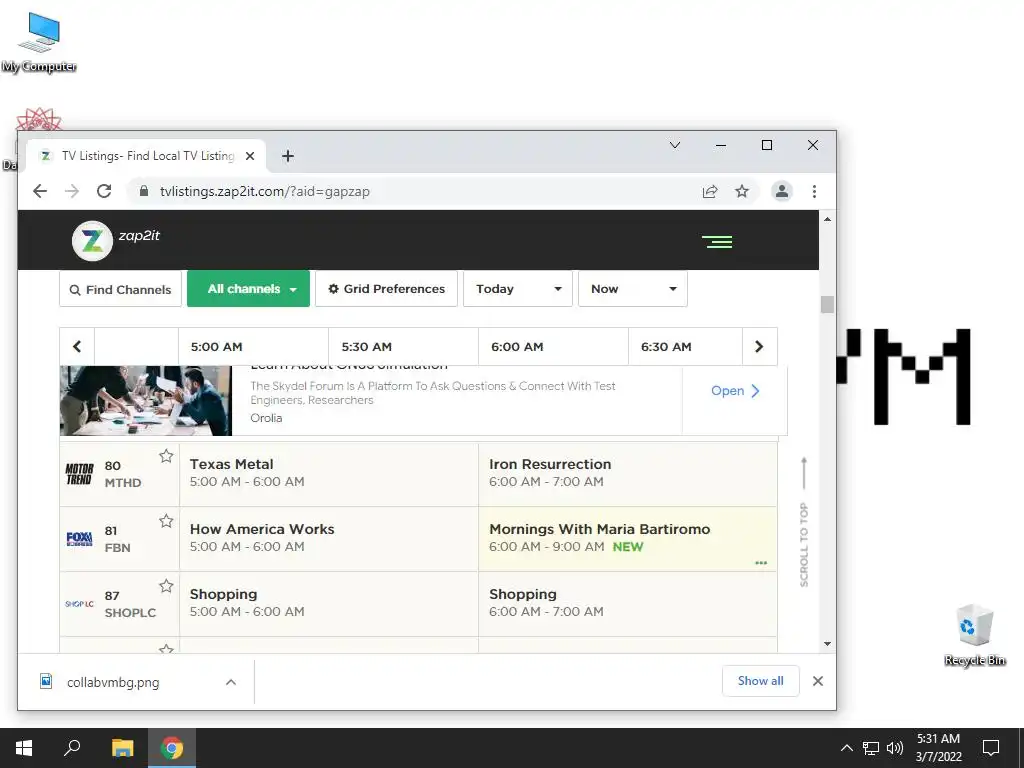Open the tab search chevron

click(675, 145)
